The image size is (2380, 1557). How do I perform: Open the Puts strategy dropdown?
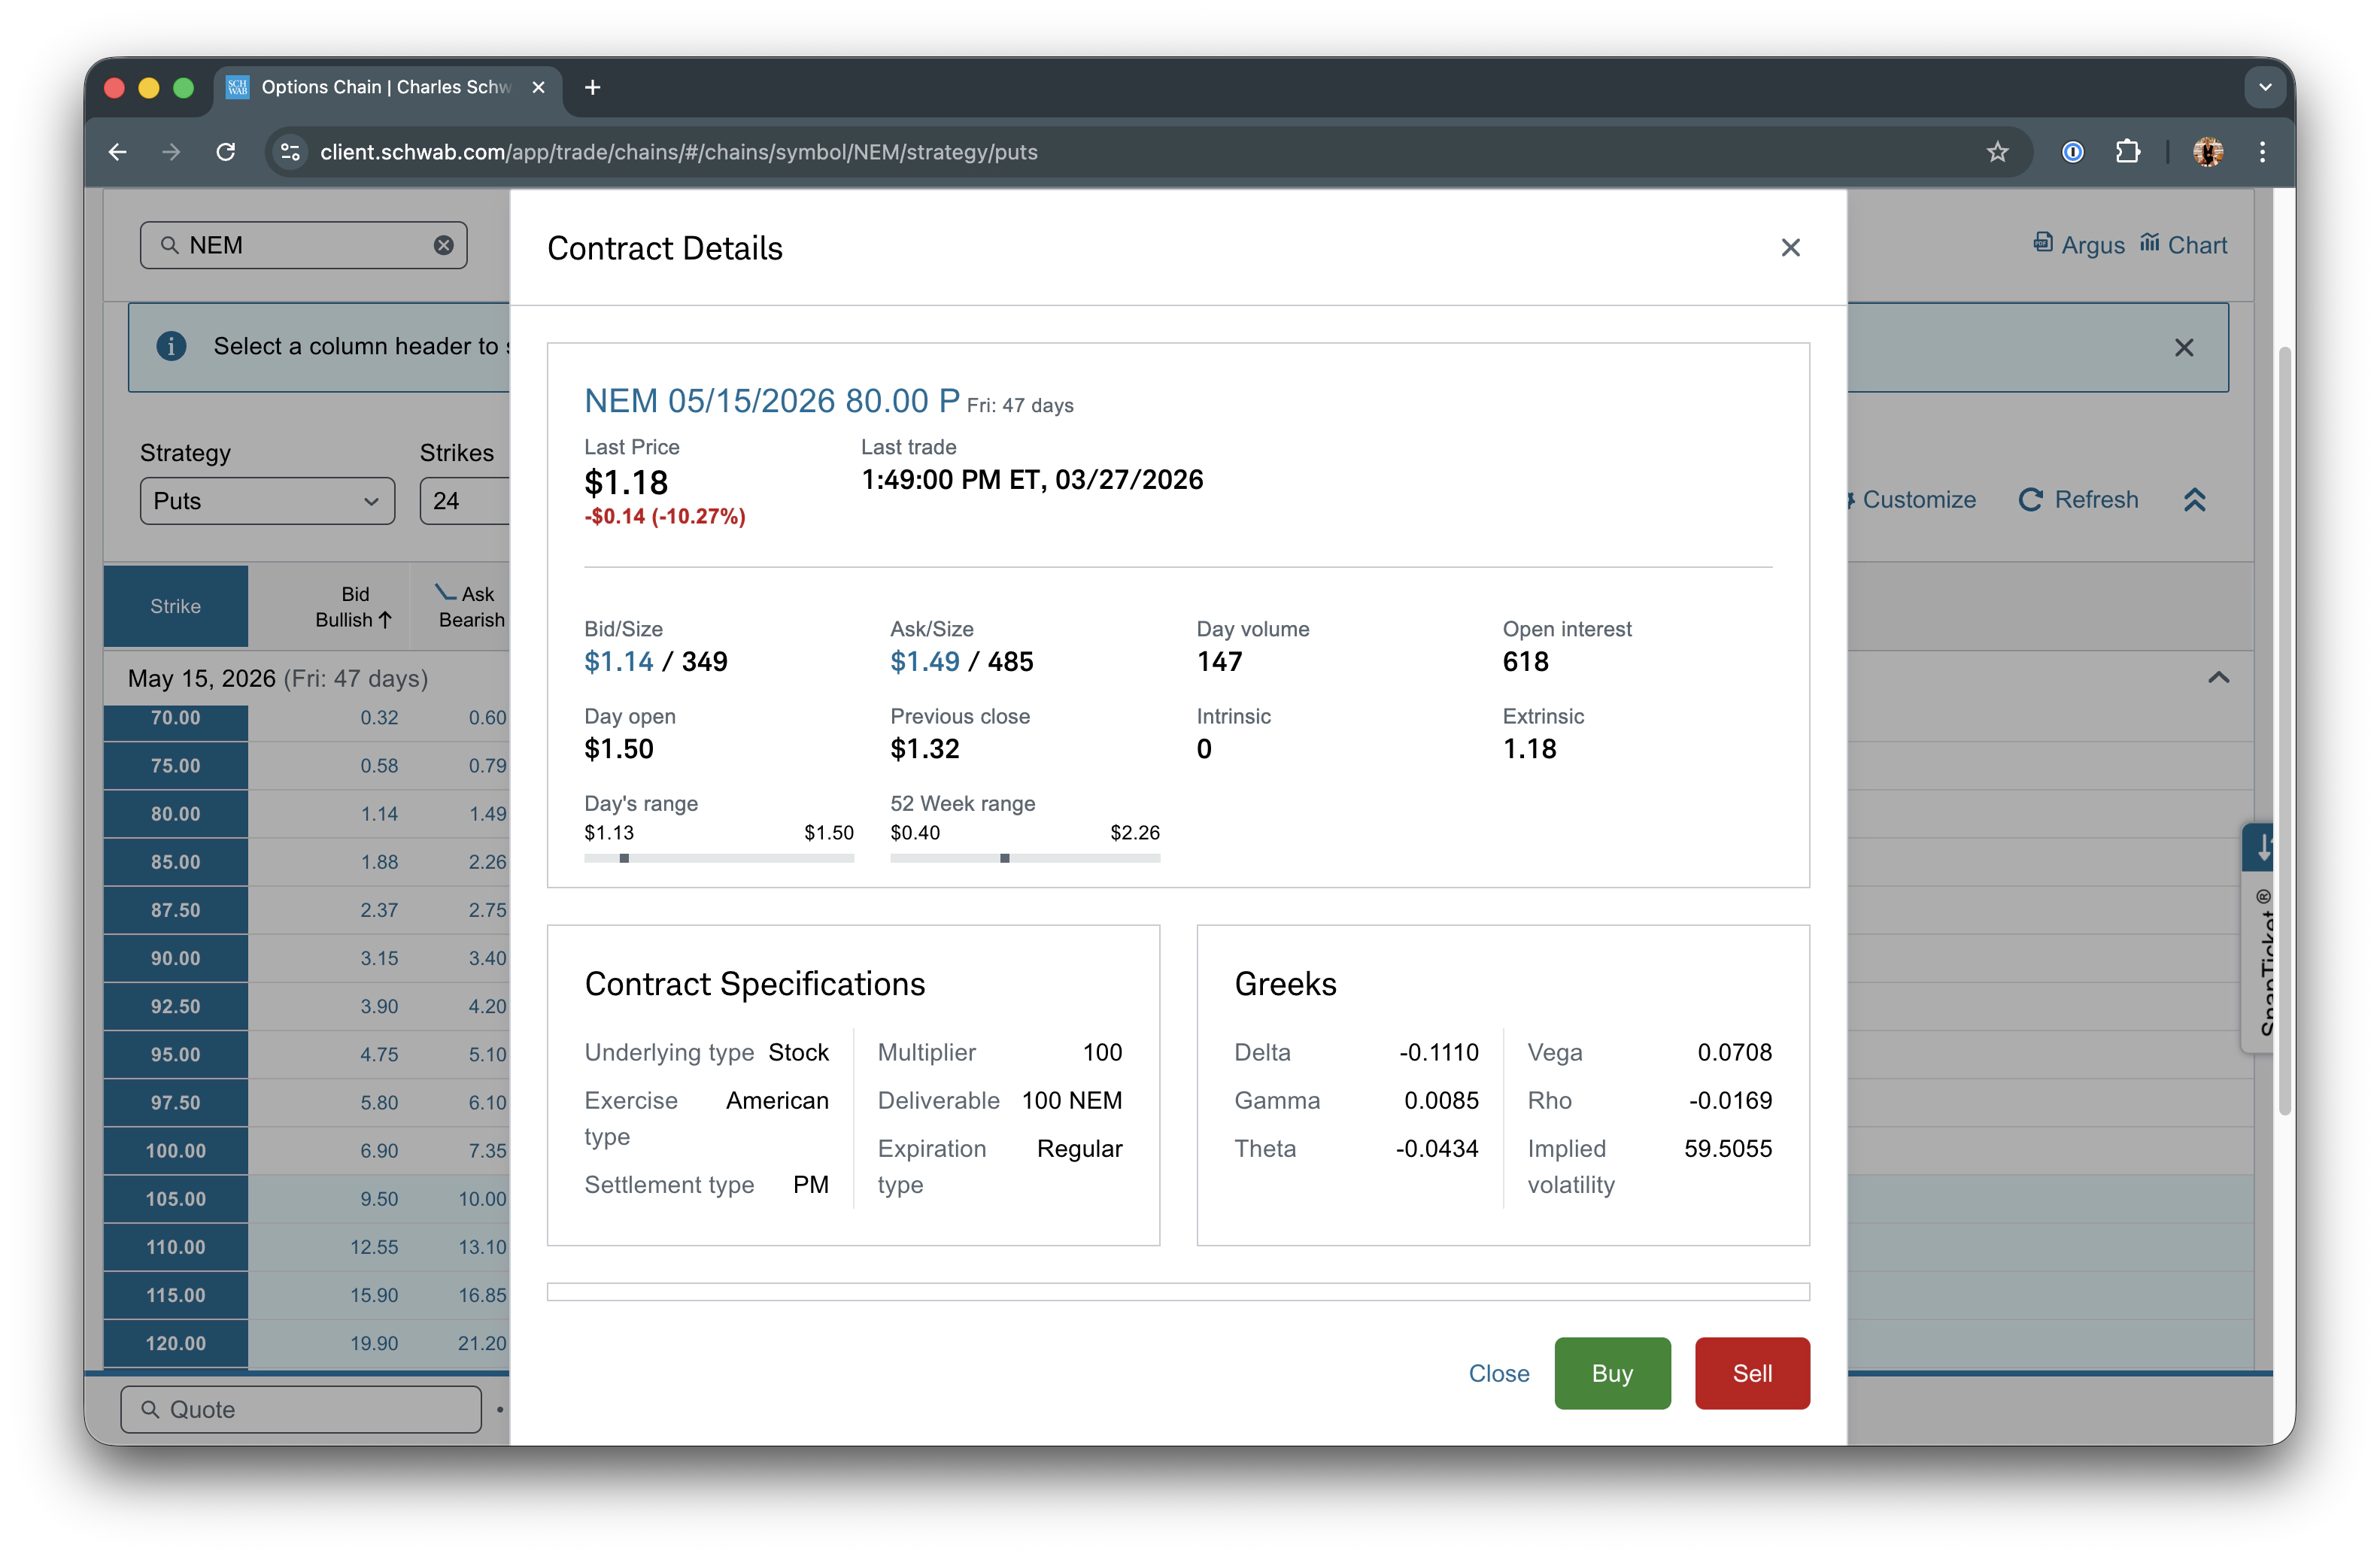coord(267,501)
